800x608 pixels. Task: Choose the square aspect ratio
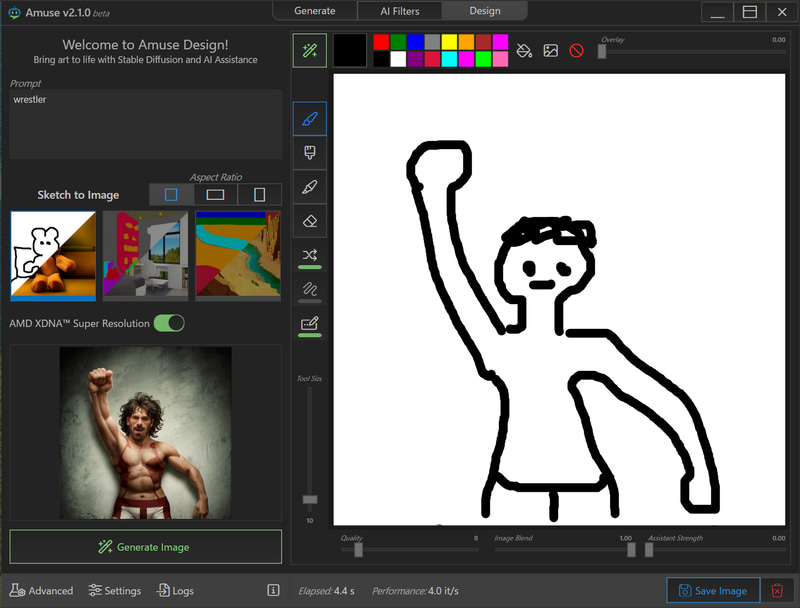(x=171, y=194)
